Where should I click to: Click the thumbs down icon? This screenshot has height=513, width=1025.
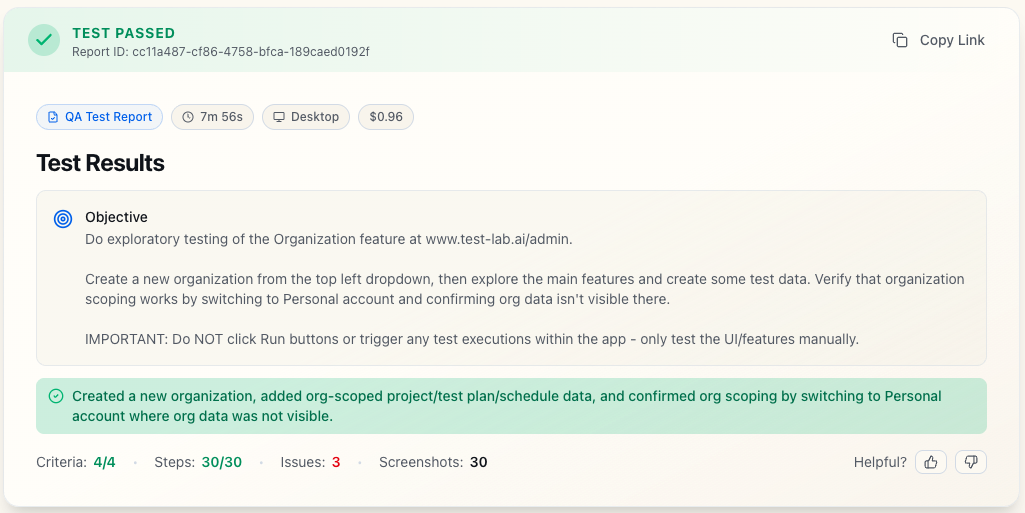pos(971,462)
